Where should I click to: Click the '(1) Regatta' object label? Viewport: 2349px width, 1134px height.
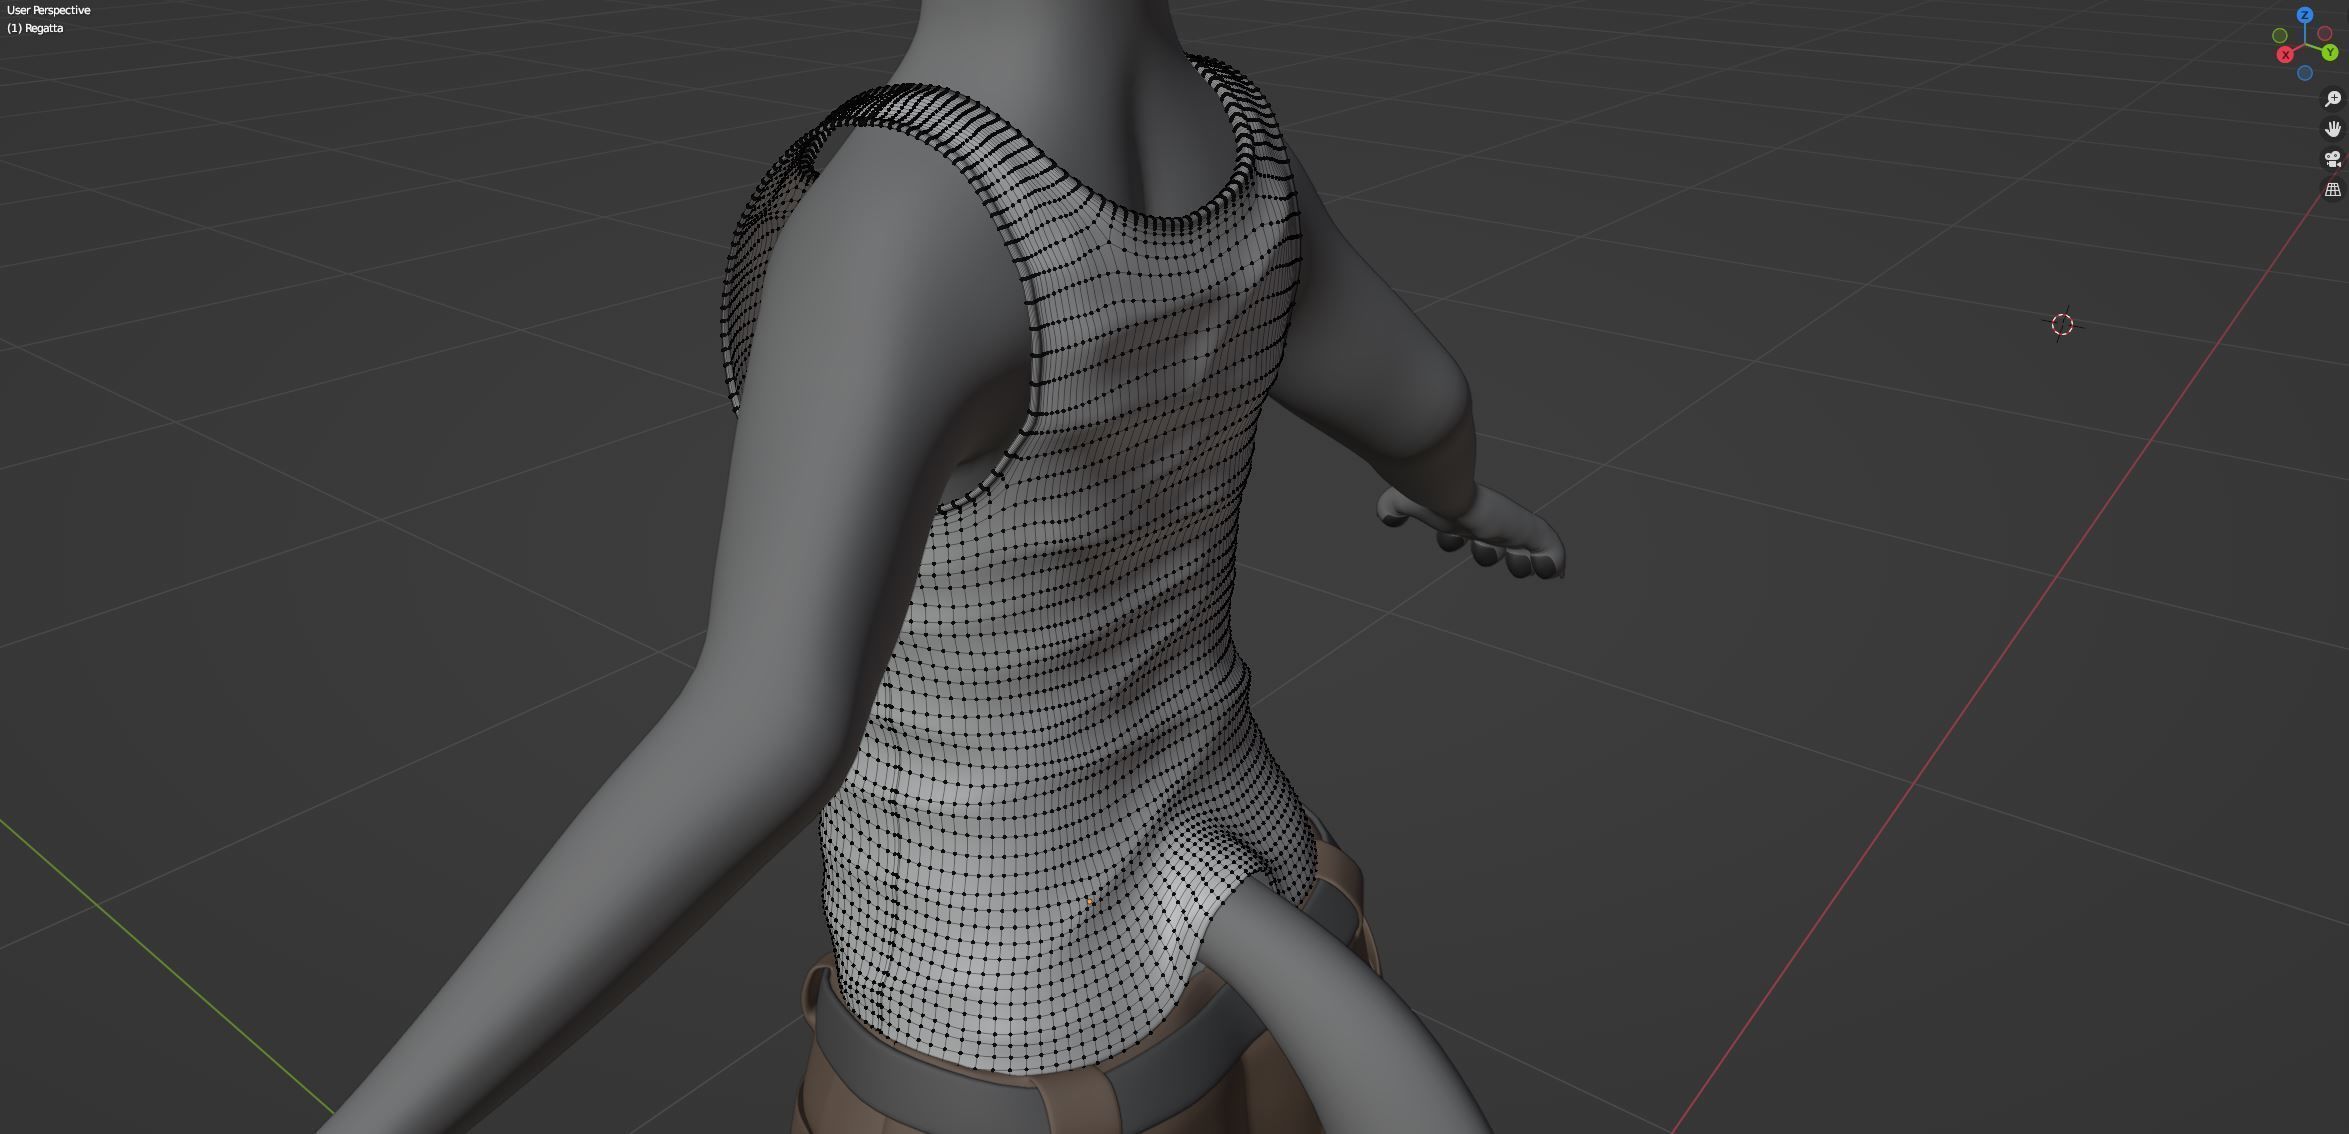[x=35, y=28]
